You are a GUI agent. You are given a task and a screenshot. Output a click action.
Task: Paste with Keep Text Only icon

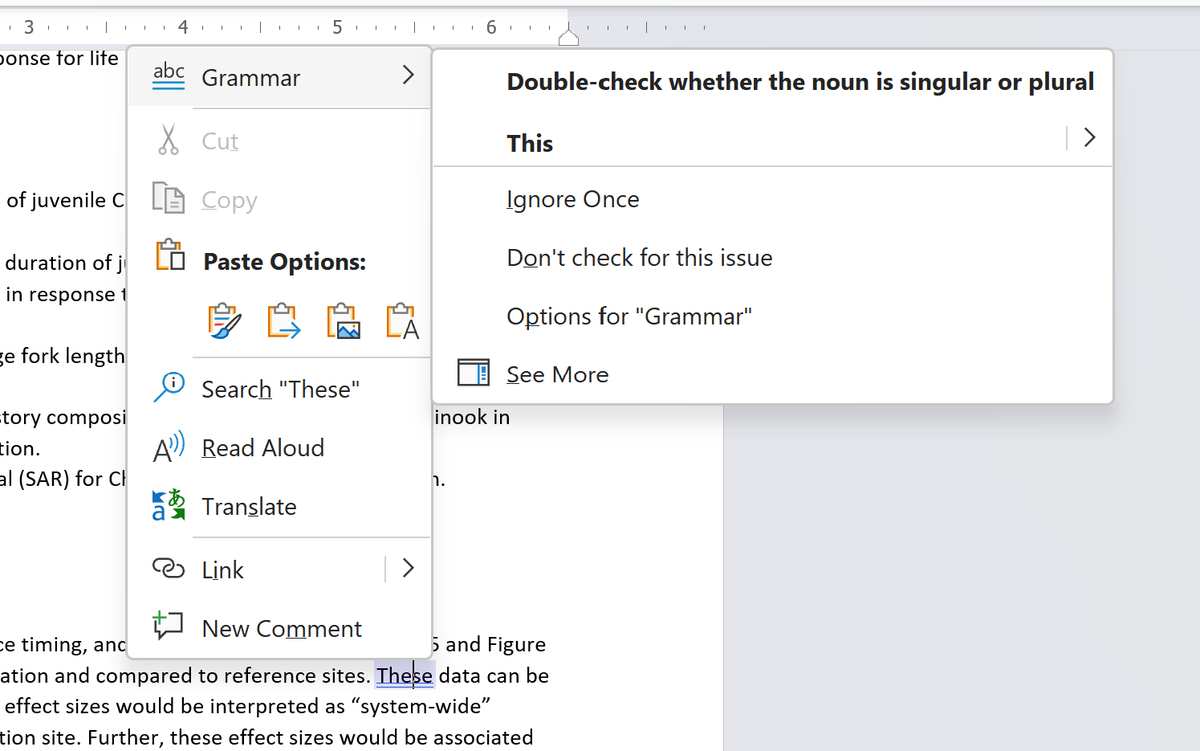402,321
